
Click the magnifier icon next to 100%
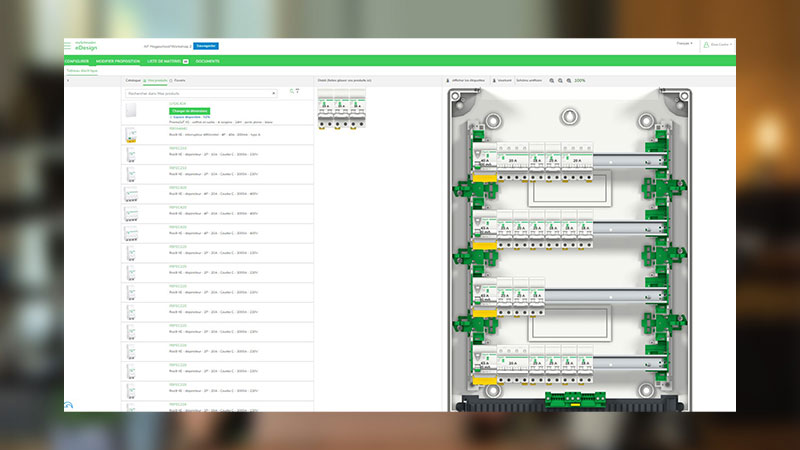tap(569, 81)
